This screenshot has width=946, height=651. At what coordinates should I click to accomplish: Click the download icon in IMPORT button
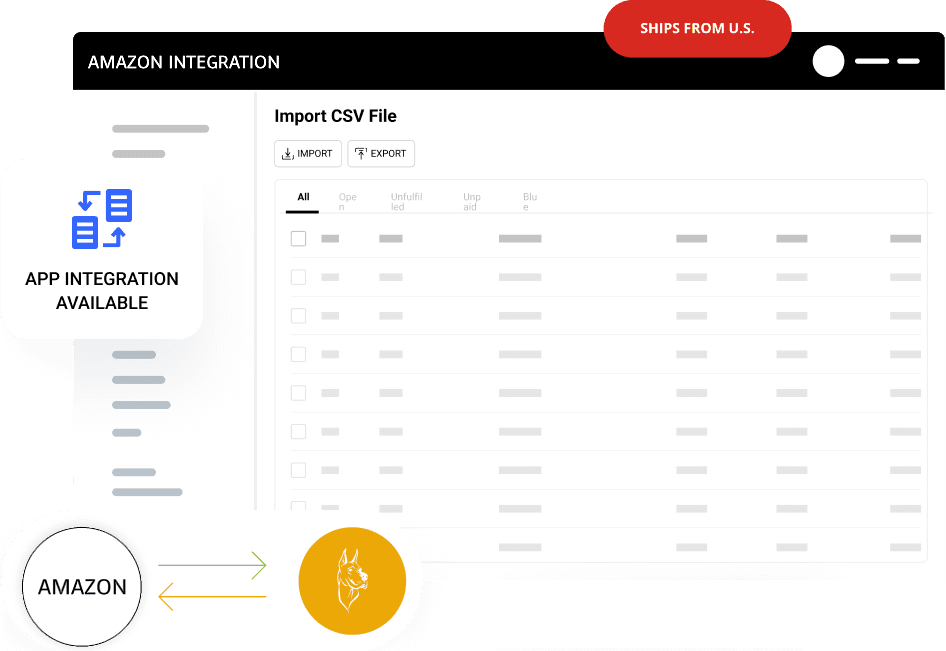tap(288, 154)
